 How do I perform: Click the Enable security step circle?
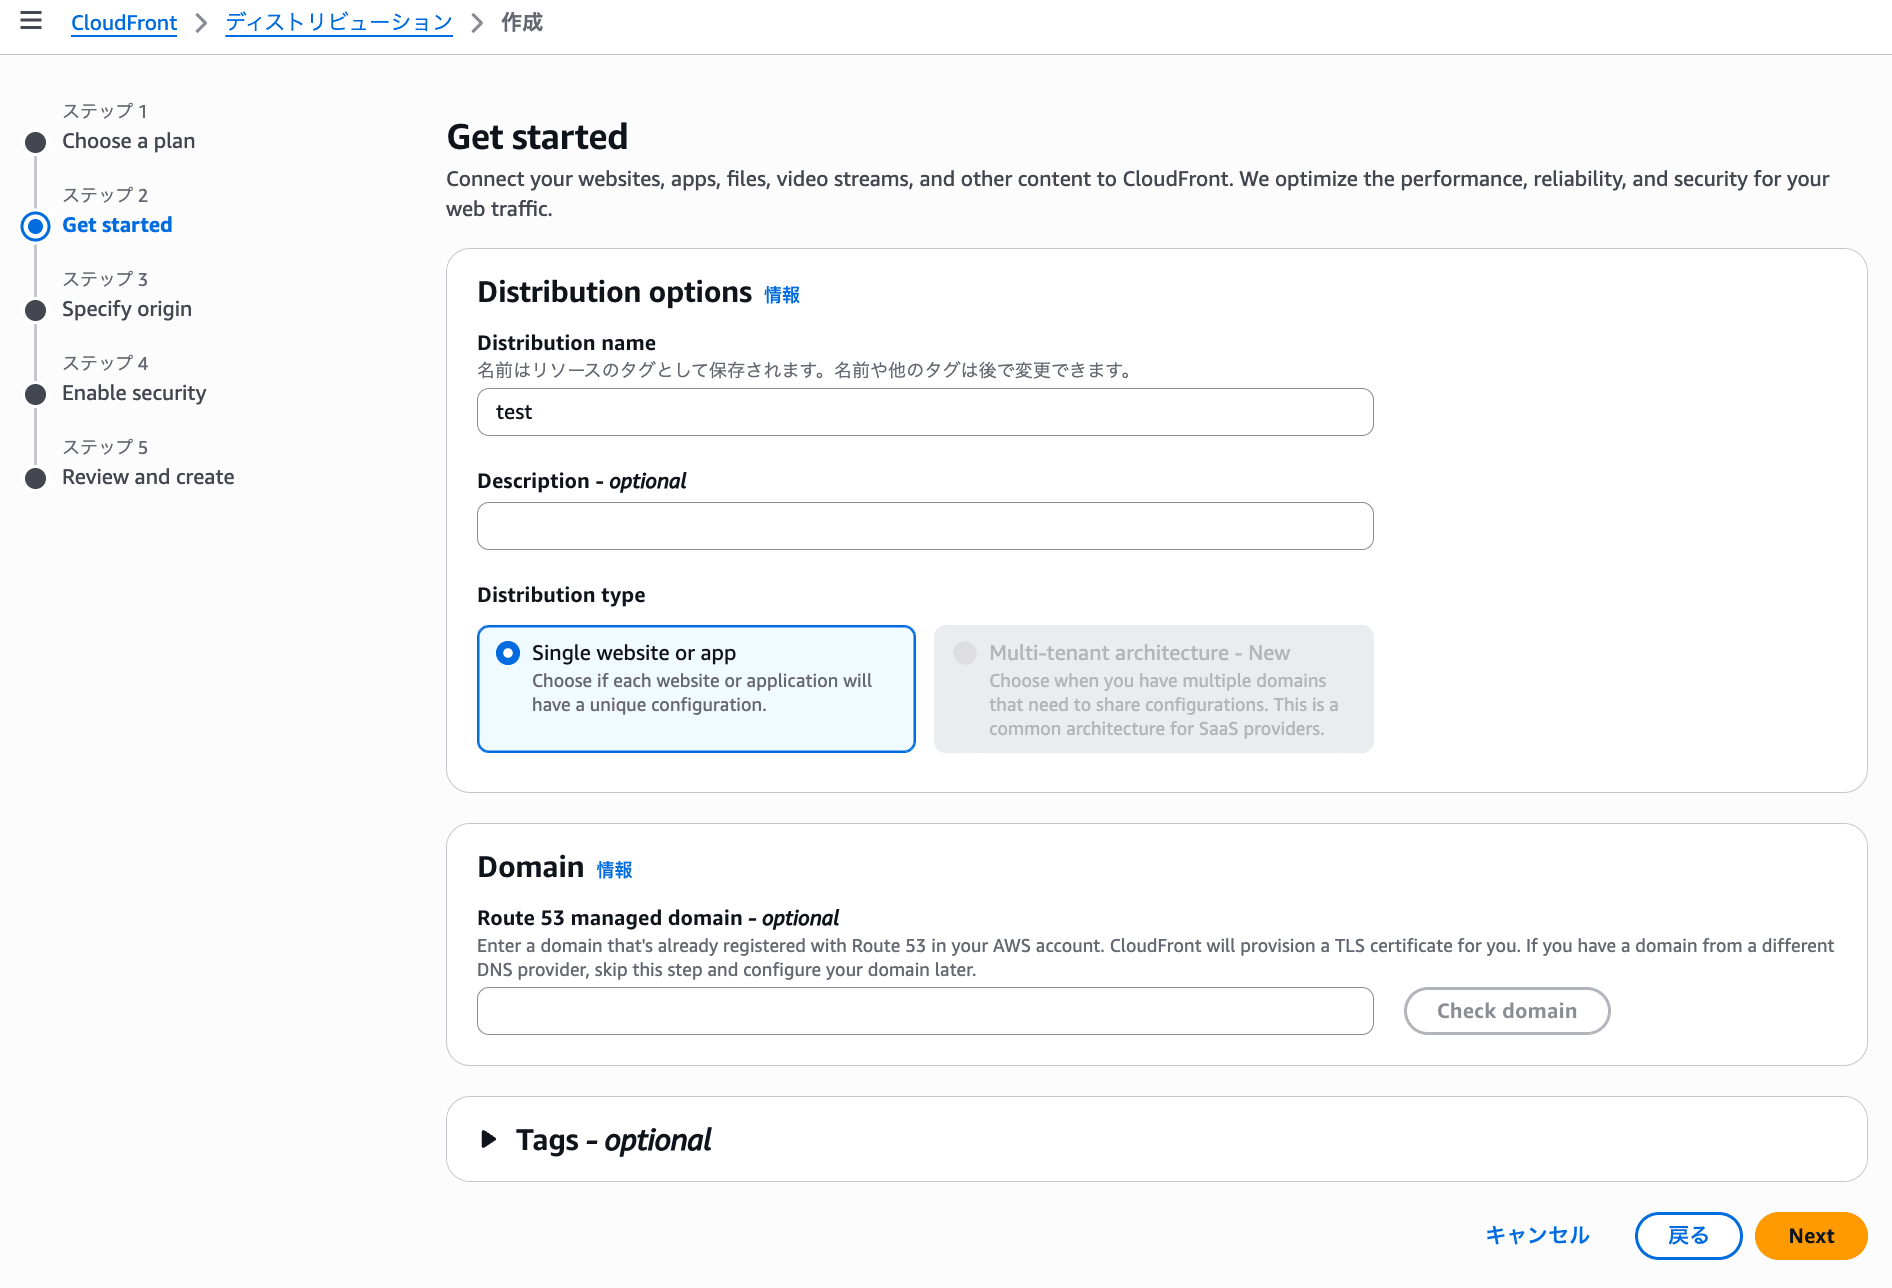tap(36, 394)
